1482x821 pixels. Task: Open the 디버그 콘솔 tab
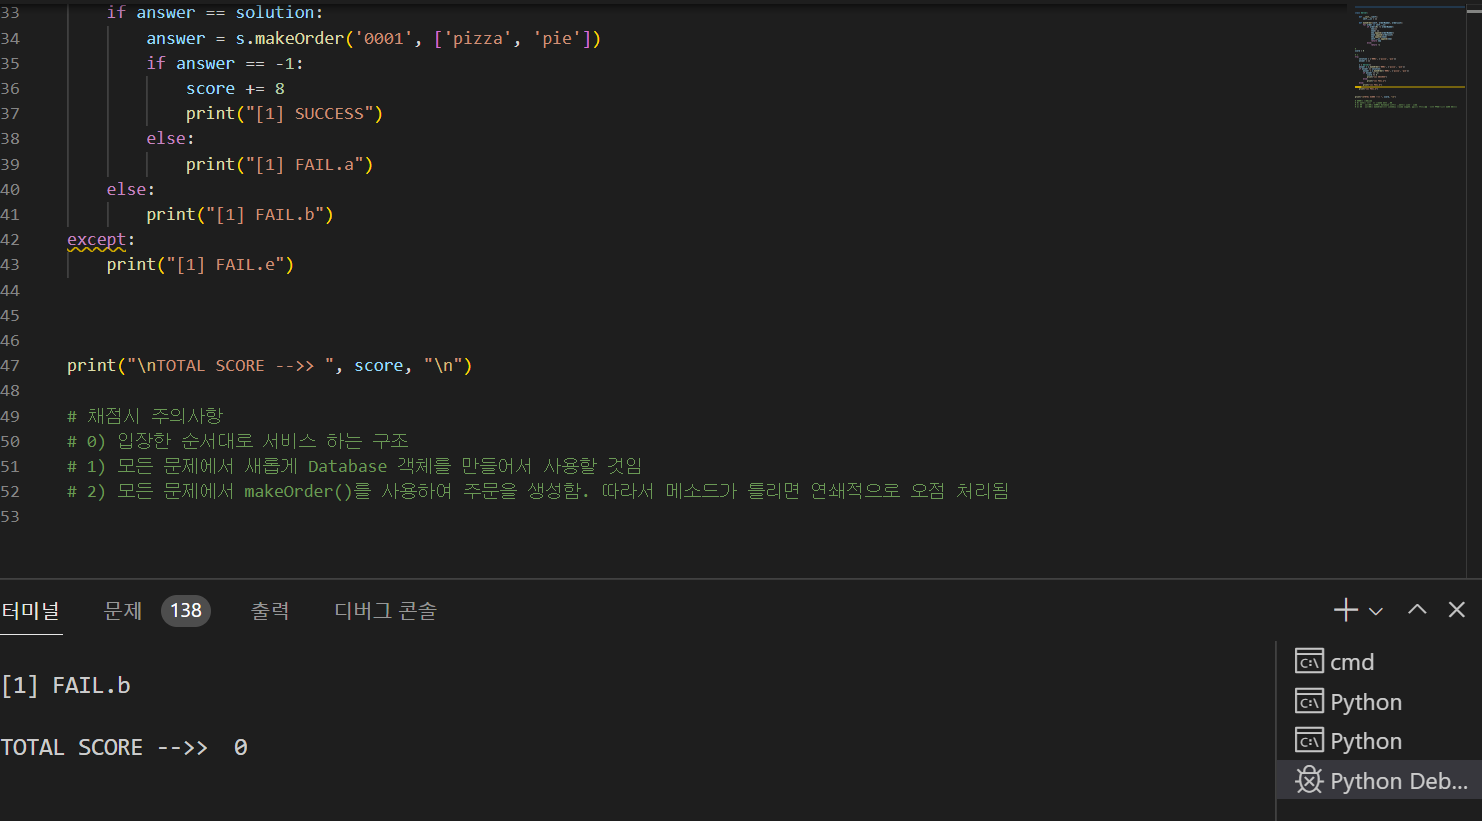(x=385, y=610)
